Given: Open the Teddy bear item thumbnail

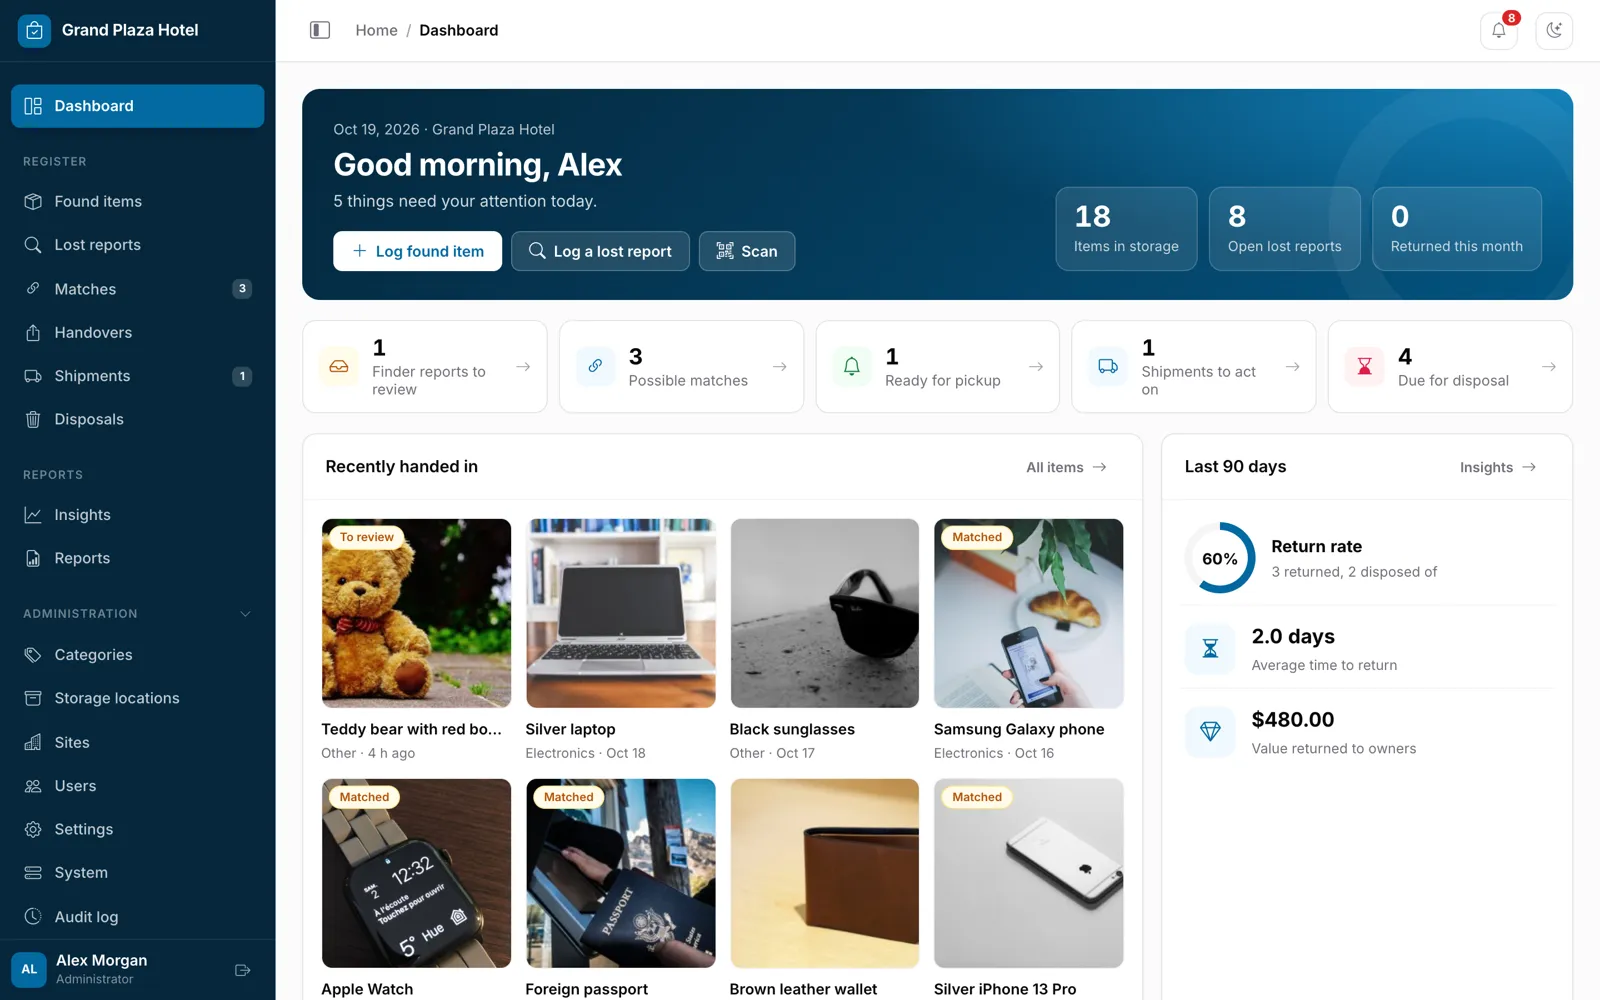Looking at the screenshot, I should click(x=416, y=613).
